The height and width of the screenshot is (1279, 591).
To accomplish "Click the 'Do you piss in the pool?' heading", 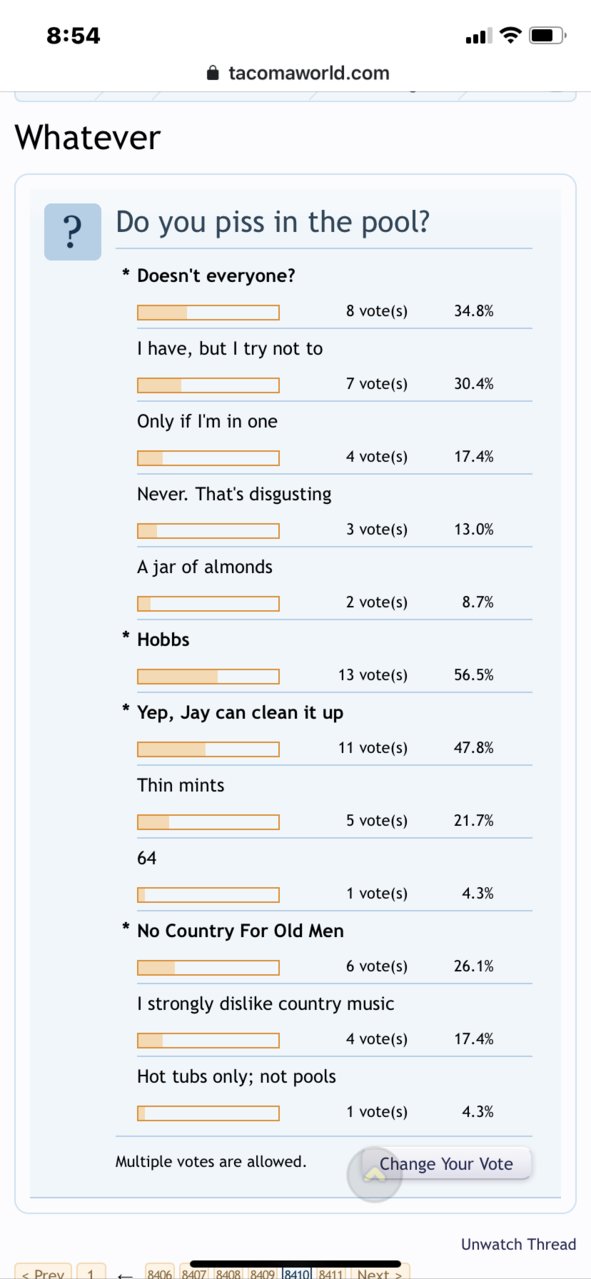I will tap(273, 221).
